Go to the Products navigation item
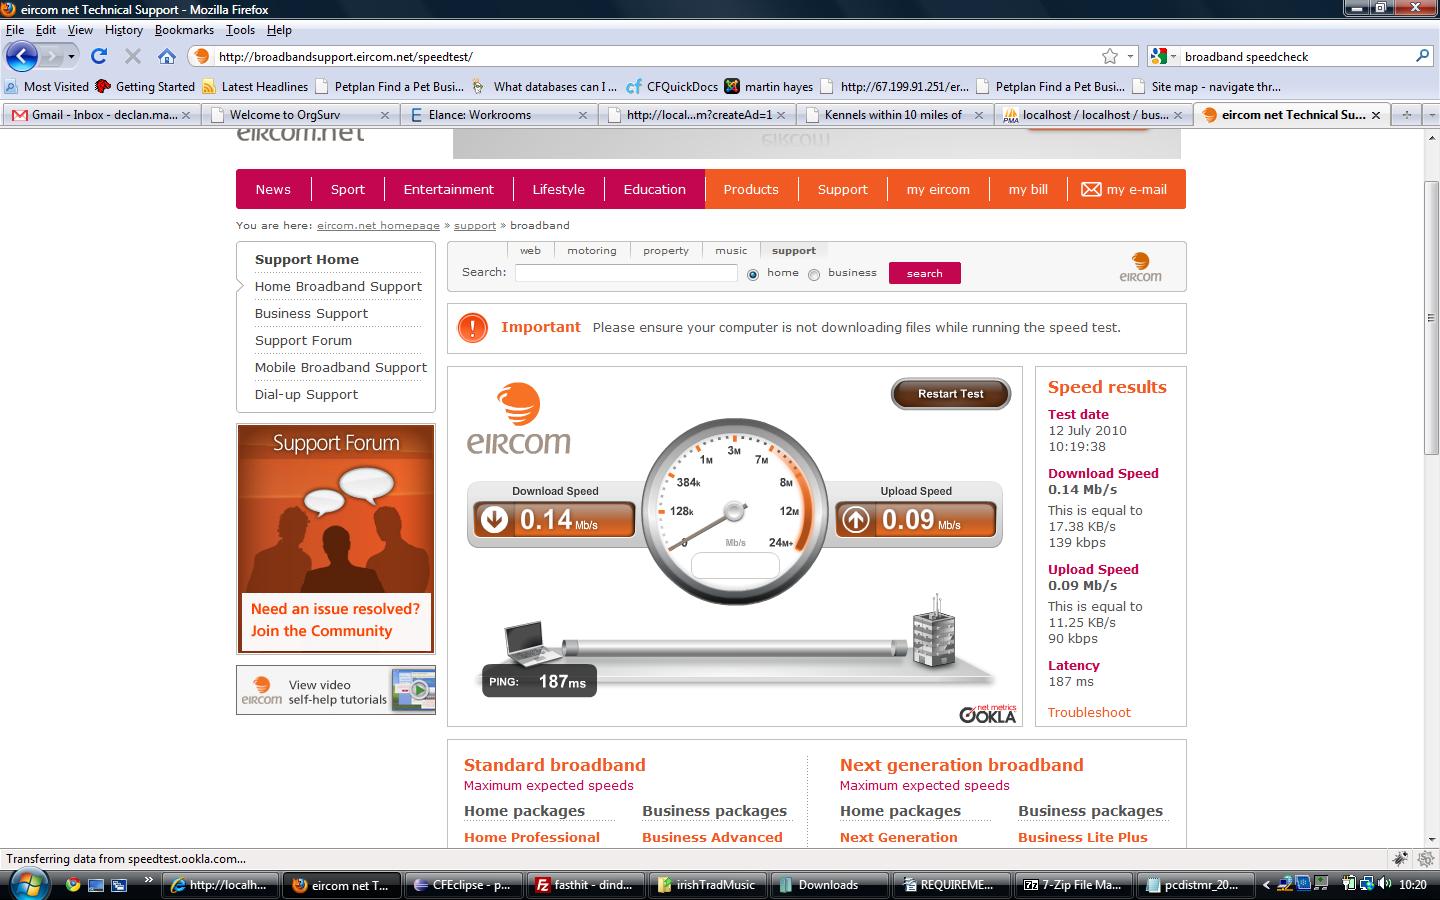The width and height of the screenshot is (1440, 900). tap(751, 189)
